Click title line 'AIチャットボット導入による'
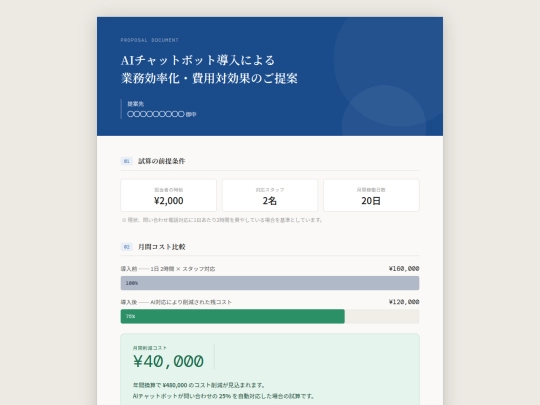 (198, 60)
